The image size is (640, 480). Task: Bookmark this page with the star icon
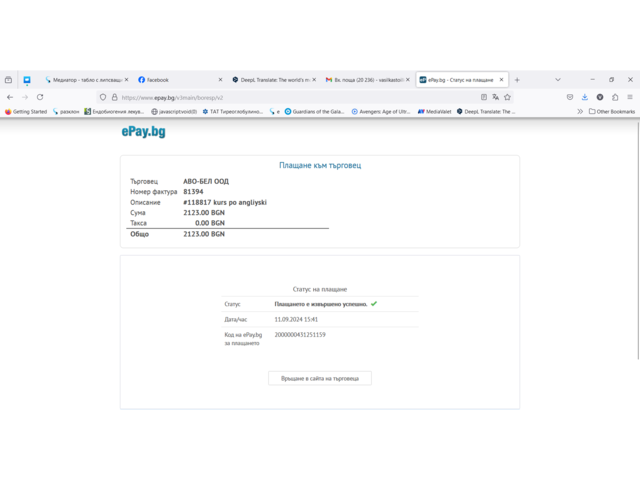click(508, 97)
